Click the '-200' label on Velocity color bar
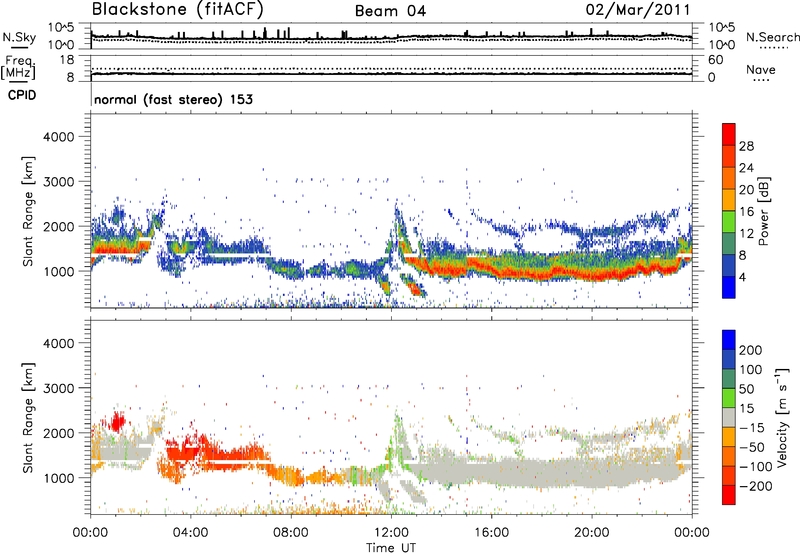Image resolution: width=800 pixels, height=554 pixels. pyautogui.click(x=755, y=486)
